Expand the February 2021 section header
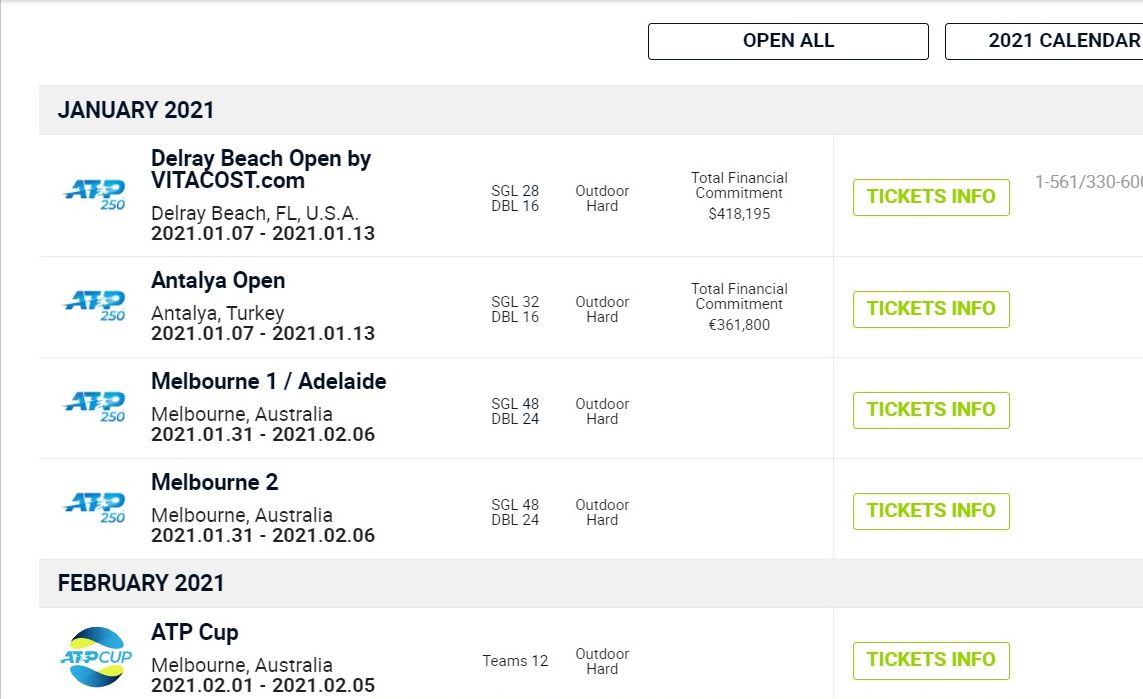The image size is (1143, 699). click(x=141, y=583)
